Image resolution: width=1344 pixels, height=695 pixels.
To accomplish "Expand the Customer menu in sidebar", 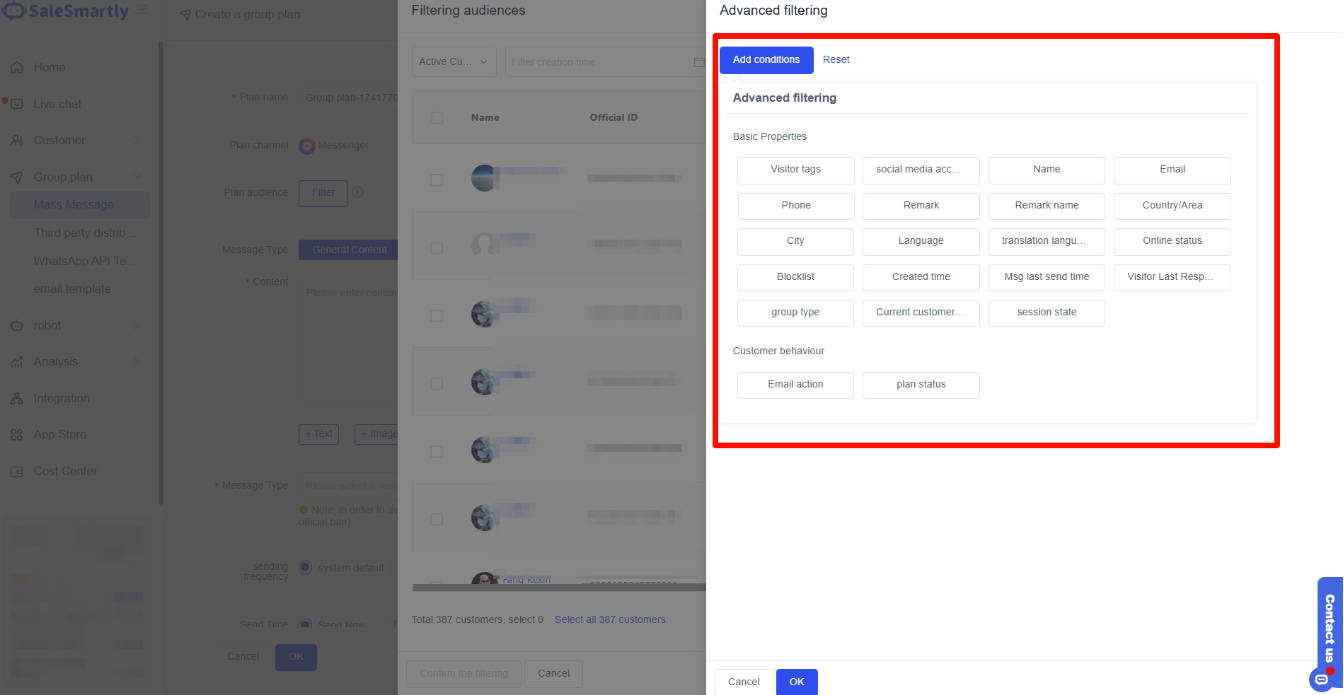I will [x=137, y=141].
